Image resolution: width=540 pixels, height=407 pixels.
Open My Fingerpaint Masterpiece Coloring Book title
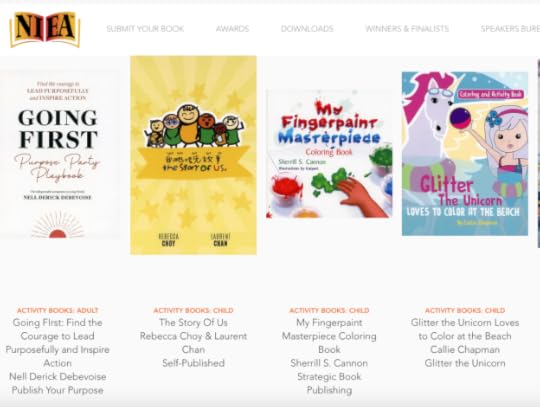click(329, 336)
